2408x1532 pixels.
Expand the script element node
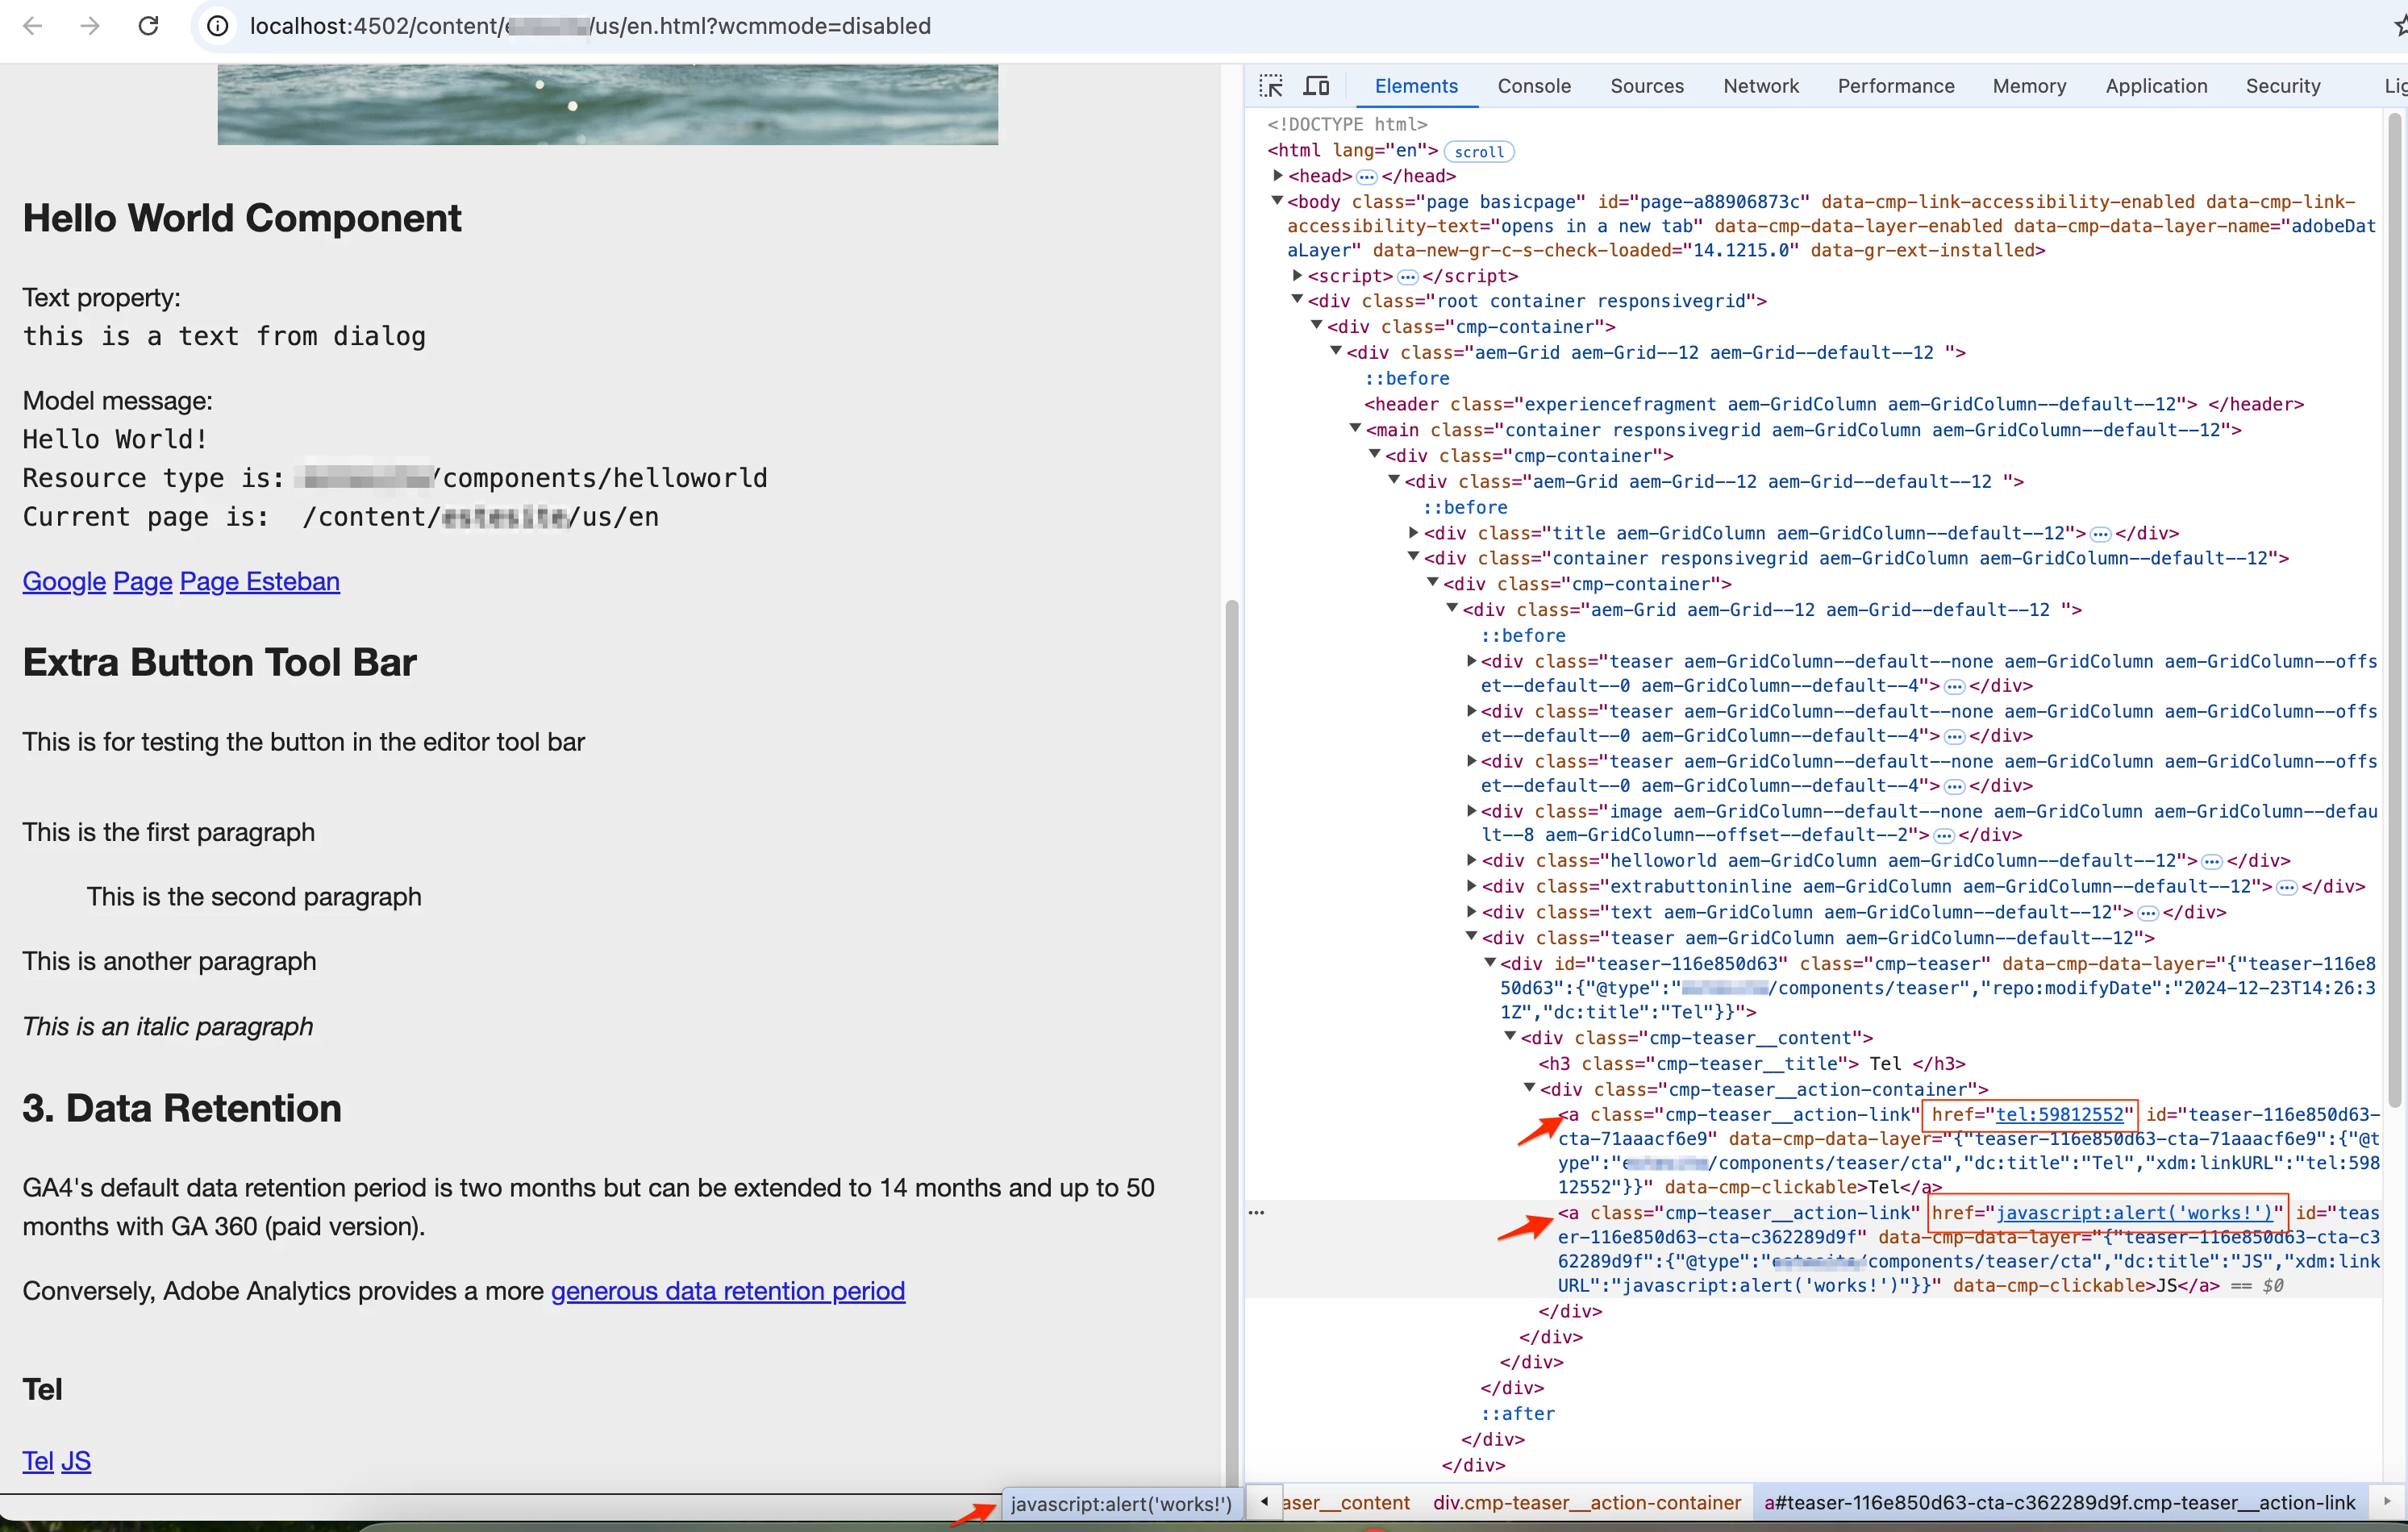1297,275
